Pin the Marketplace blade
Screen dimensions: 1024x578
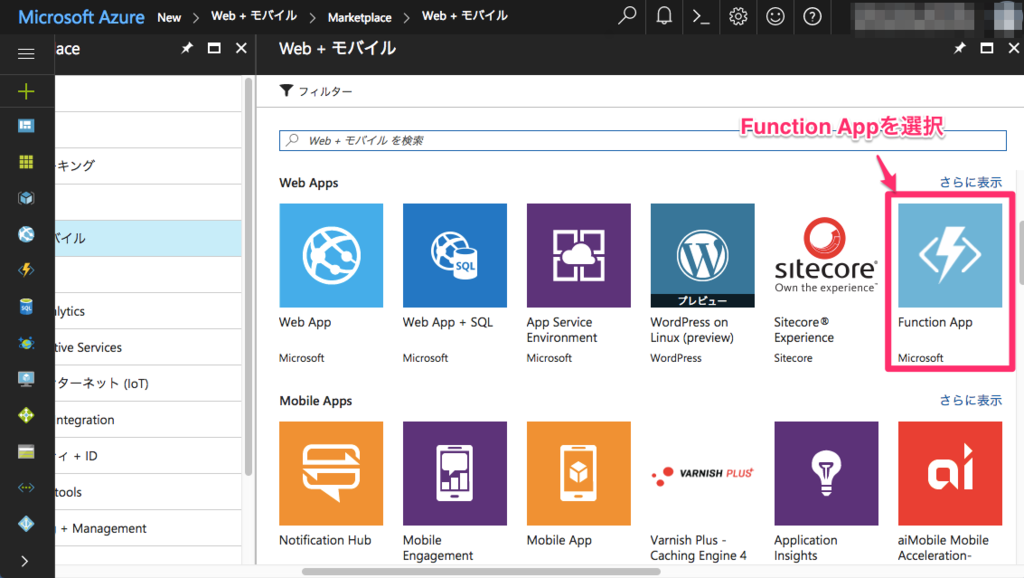point(187,48)
